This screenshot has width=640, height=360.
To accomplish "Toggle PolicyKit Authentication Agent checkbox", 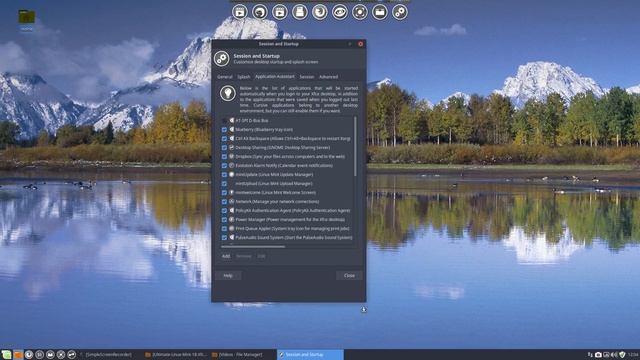I will [224, 211].
